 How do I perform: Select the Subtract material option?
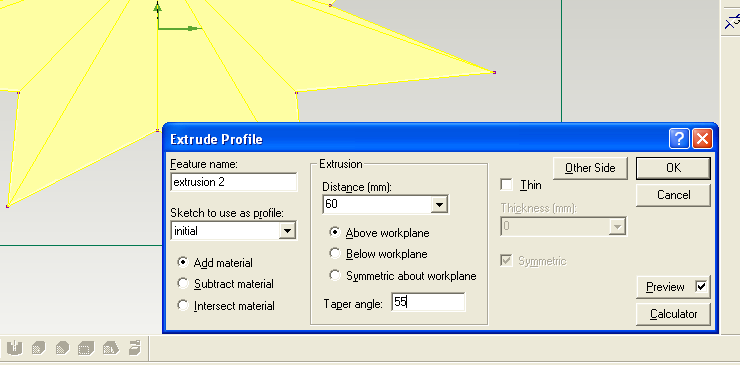point(183,283)
